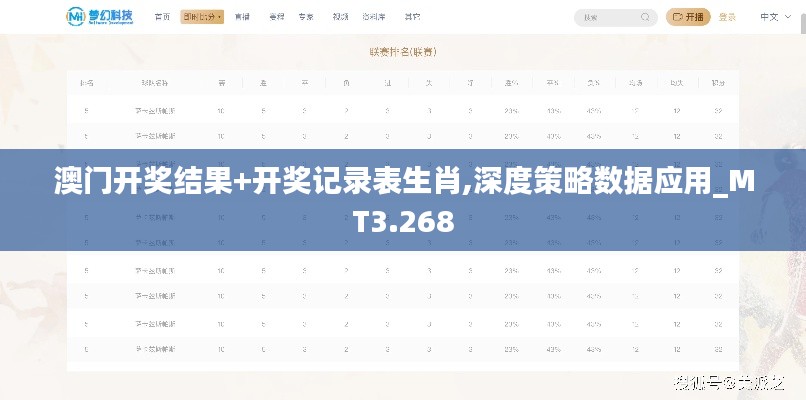Click the 其它 navigation item
Image resolution: width=806 pixels, height=400 pixels.
(x=411, y=17)
